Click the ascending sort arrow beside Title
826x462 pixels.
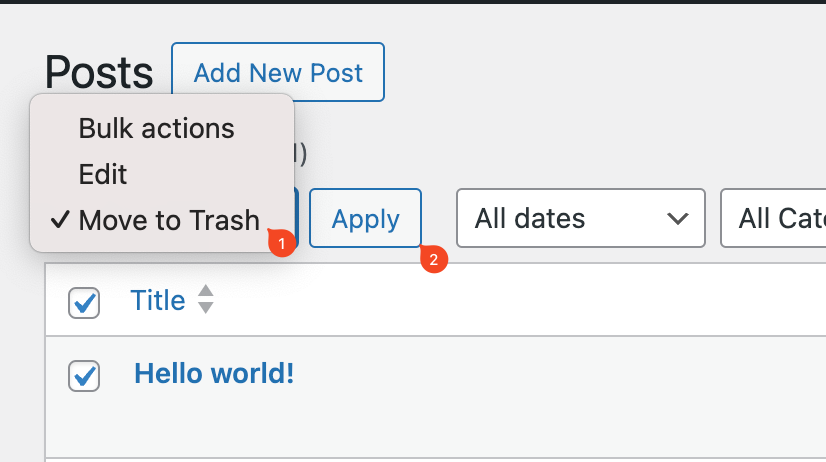(x=205, y=292)
